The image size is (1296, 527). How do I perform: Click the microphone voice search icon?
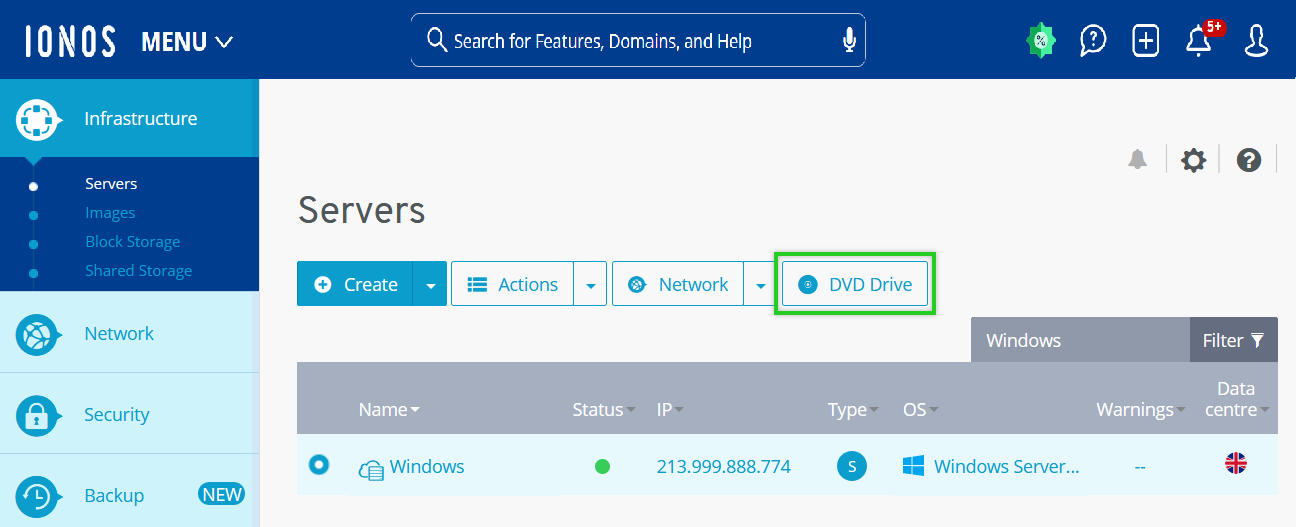coord(849,40)
